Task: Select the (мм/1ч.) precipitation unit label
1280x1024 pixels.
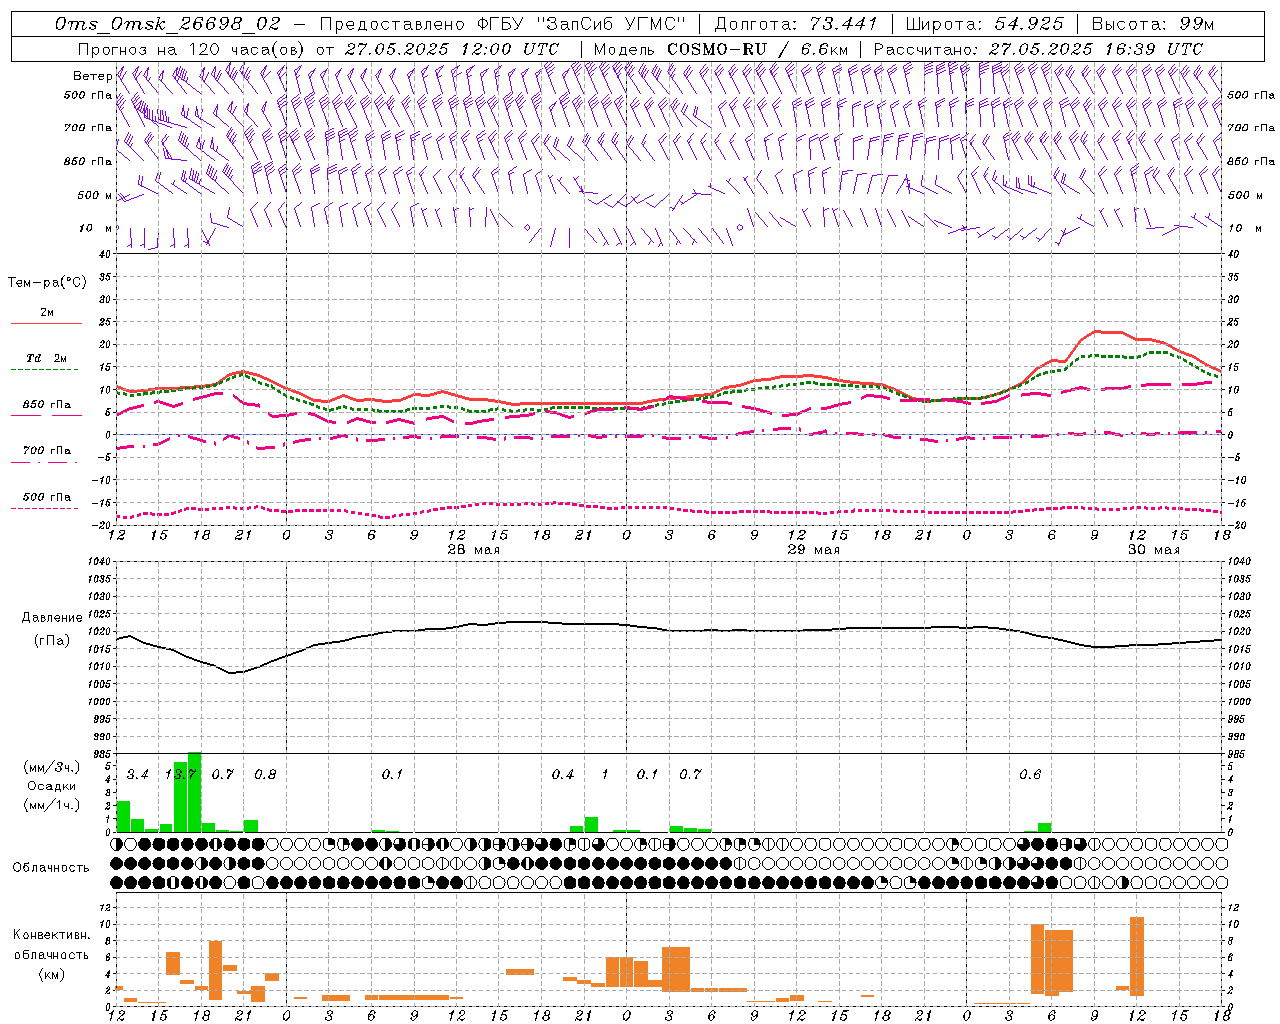Action: point(51,805)
